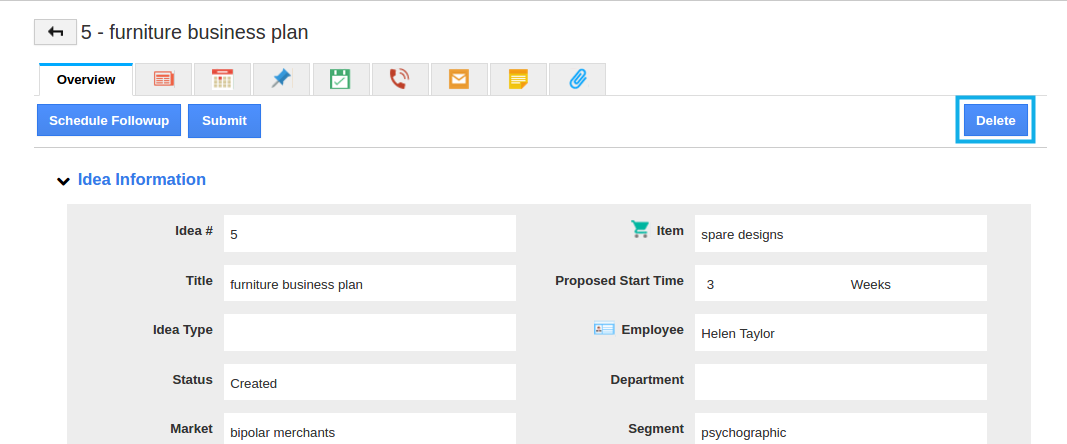Open the yellow sticky notes tab

point(518,79)
